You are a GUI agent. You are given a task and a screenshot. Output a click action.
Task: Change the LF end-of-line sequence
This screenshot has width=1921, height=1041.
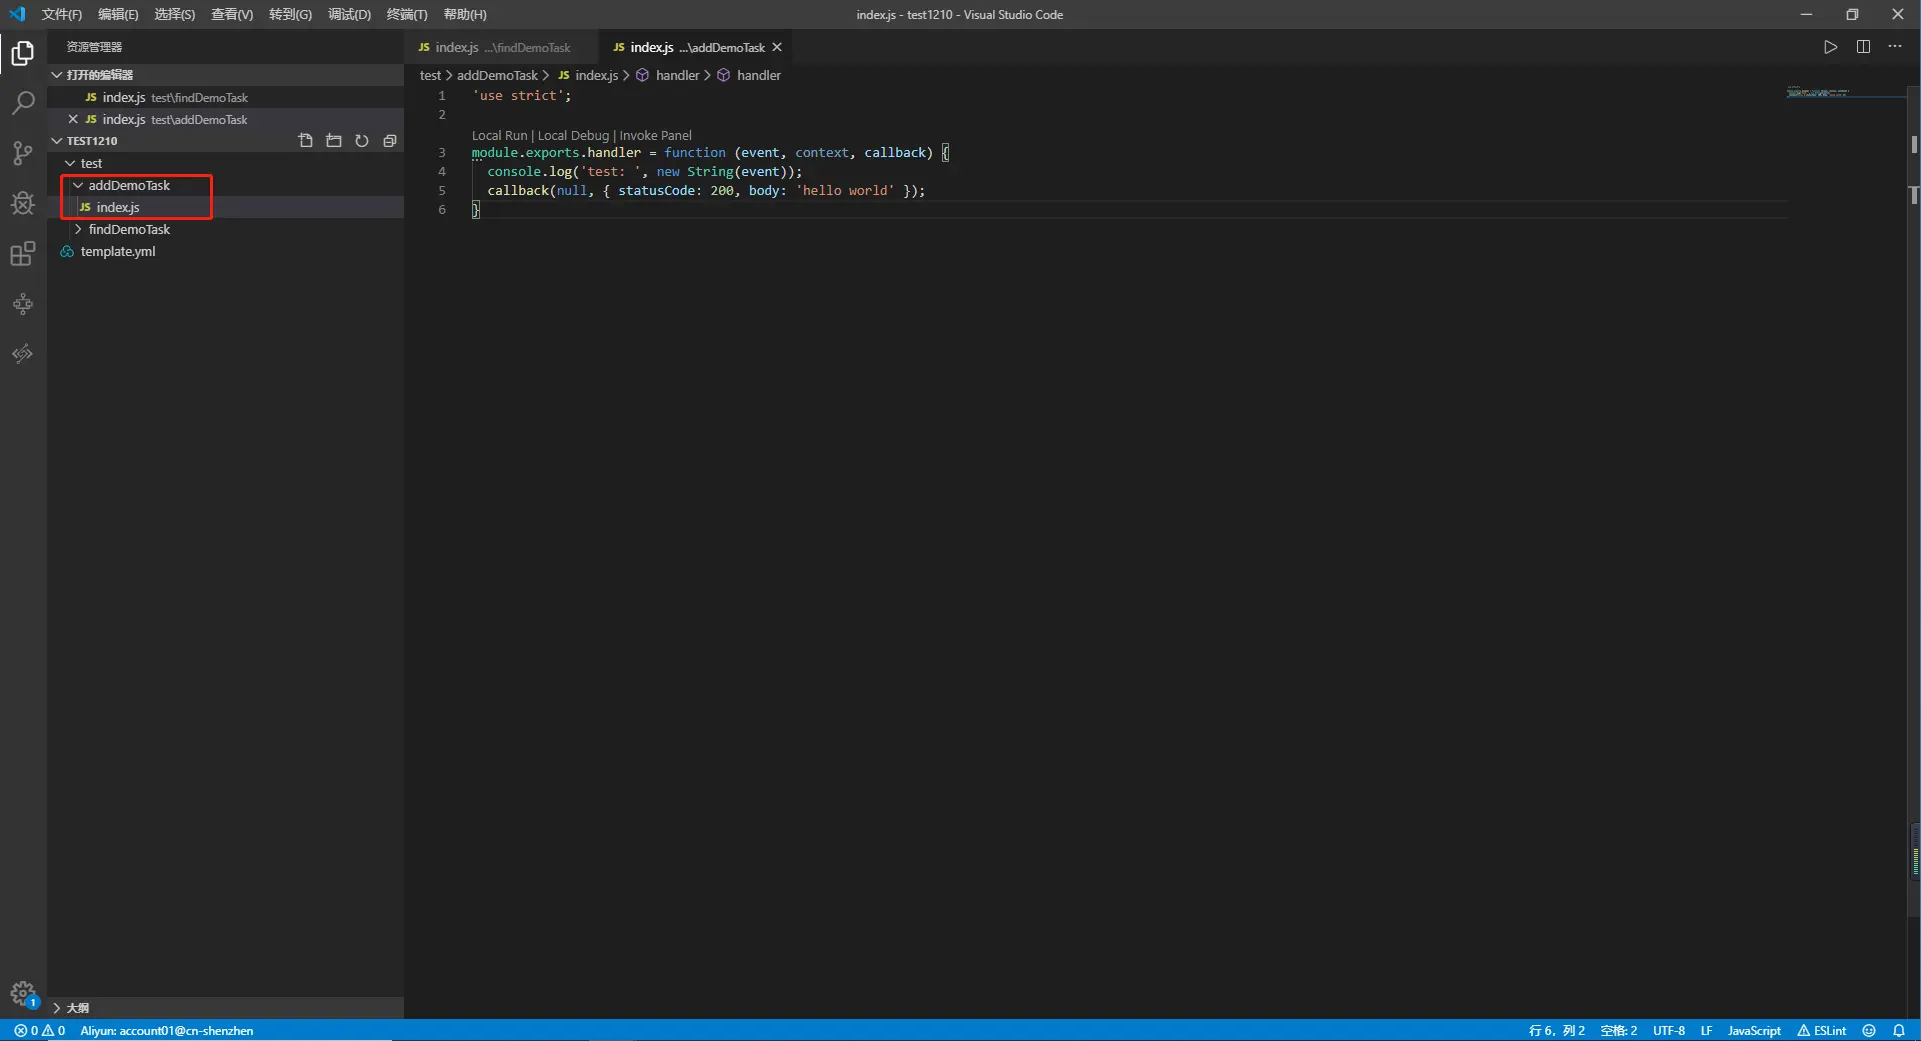(x=1706, y=1031)
